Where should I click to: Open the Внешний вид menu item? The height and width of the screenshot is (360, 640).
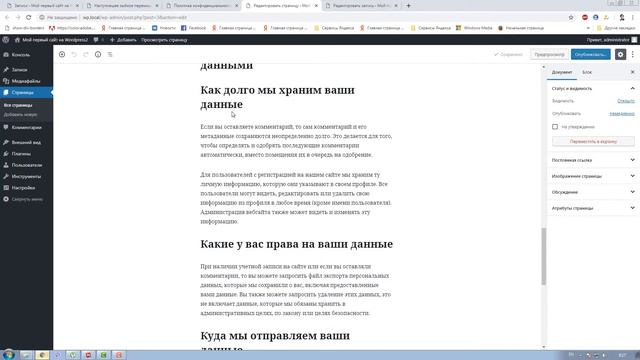[27, 142]
